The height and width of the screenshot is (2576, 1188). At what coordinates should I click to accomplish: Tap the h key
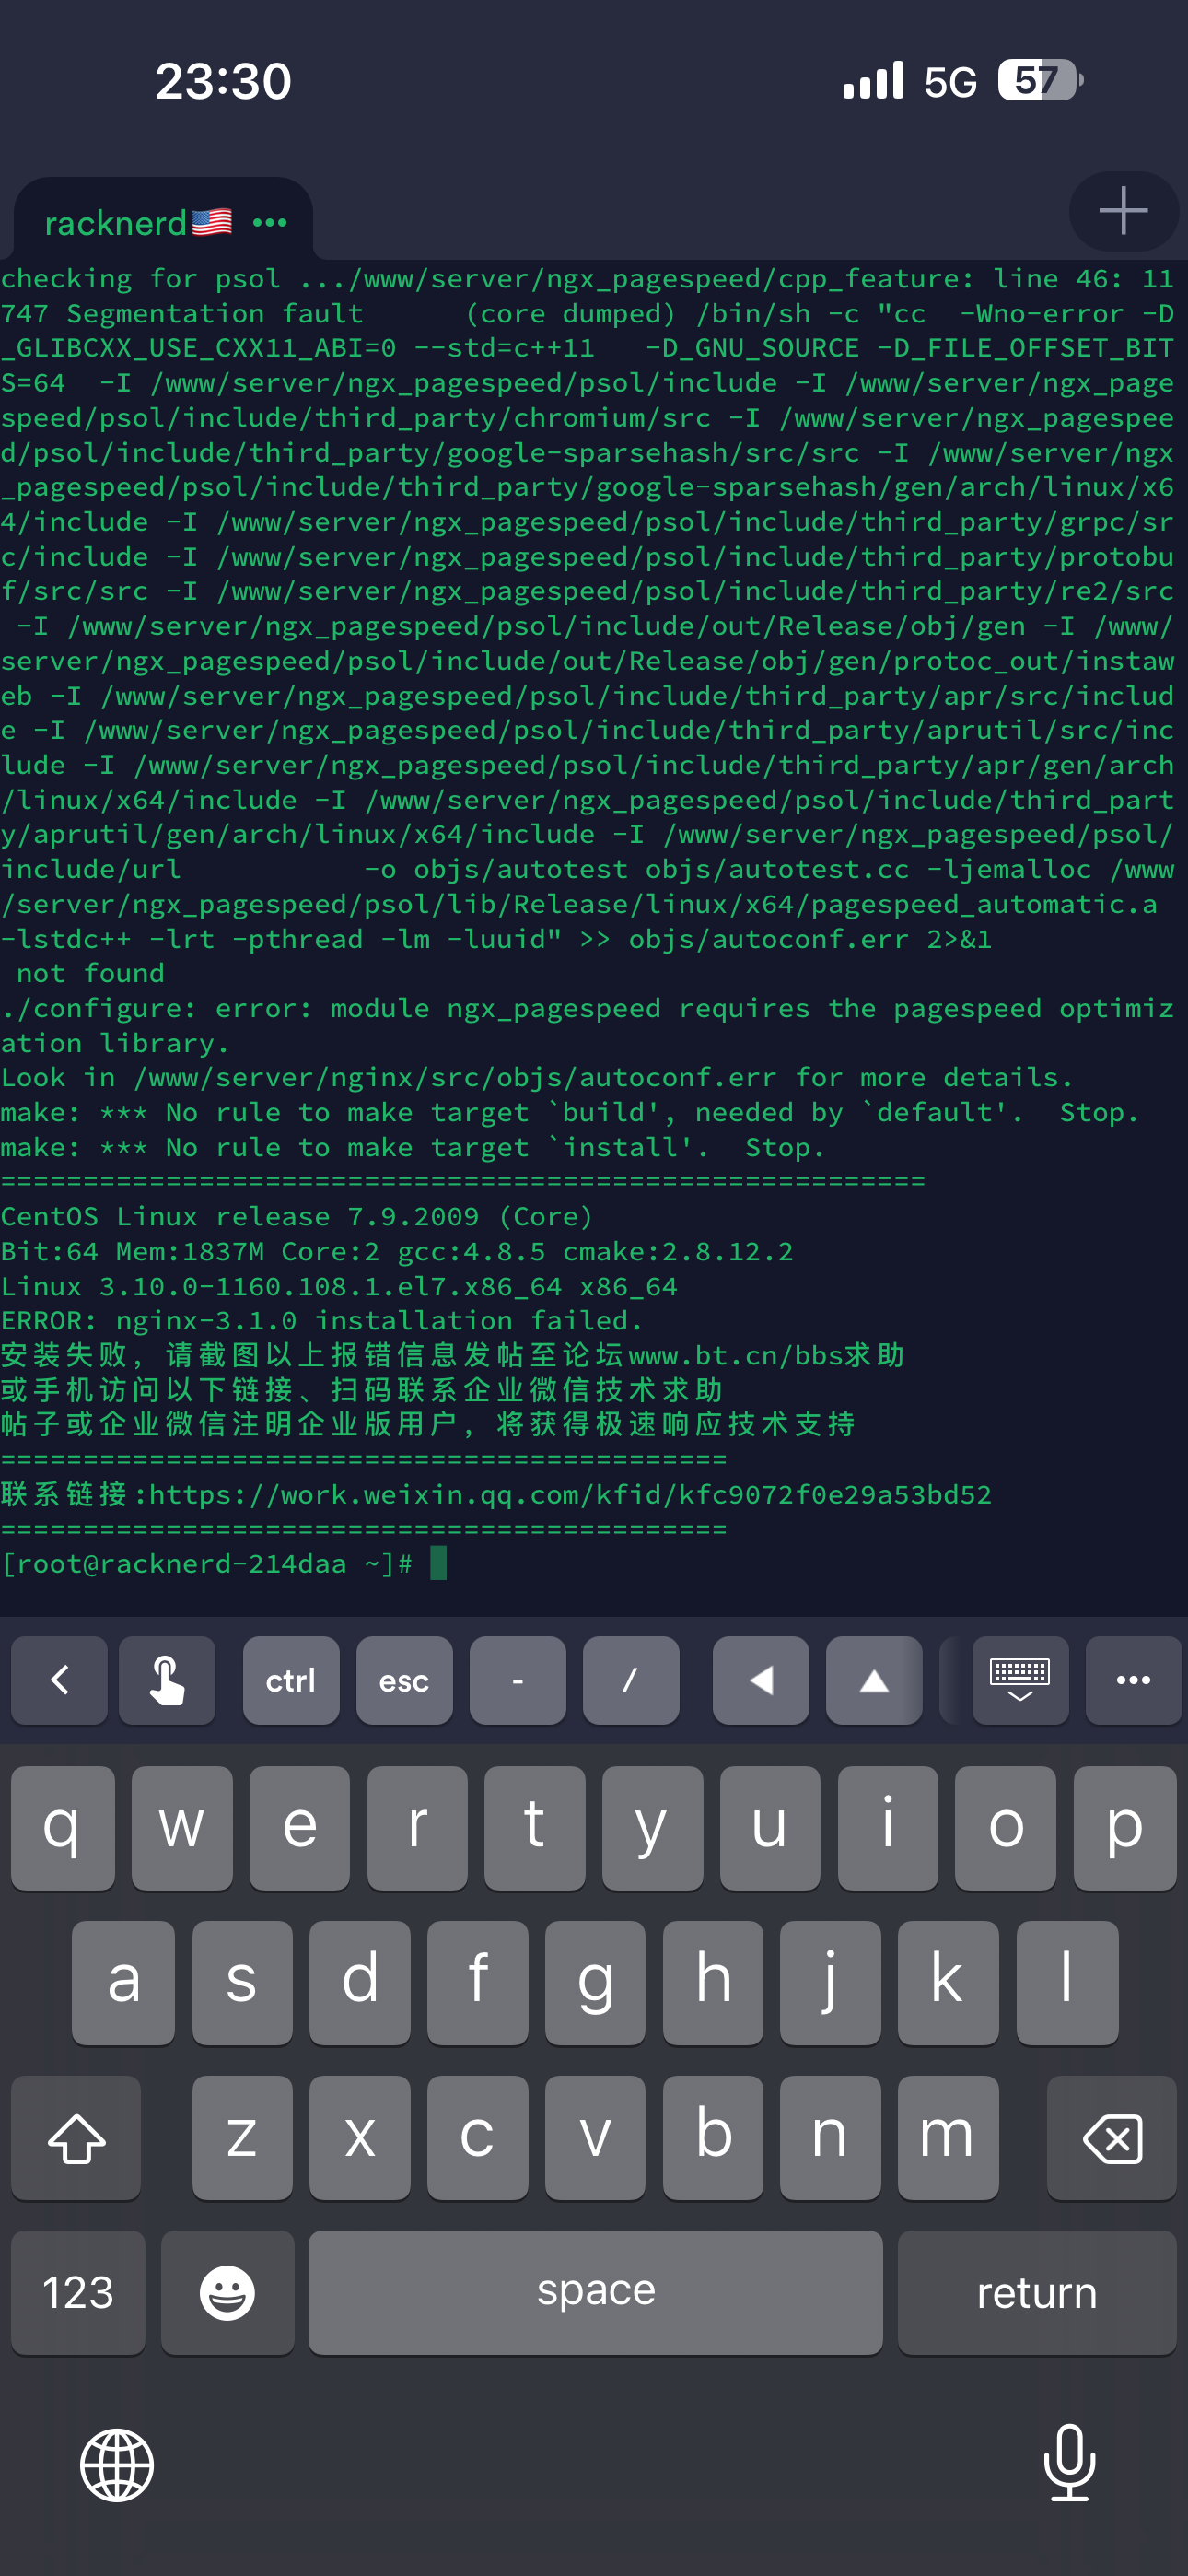713,1982
